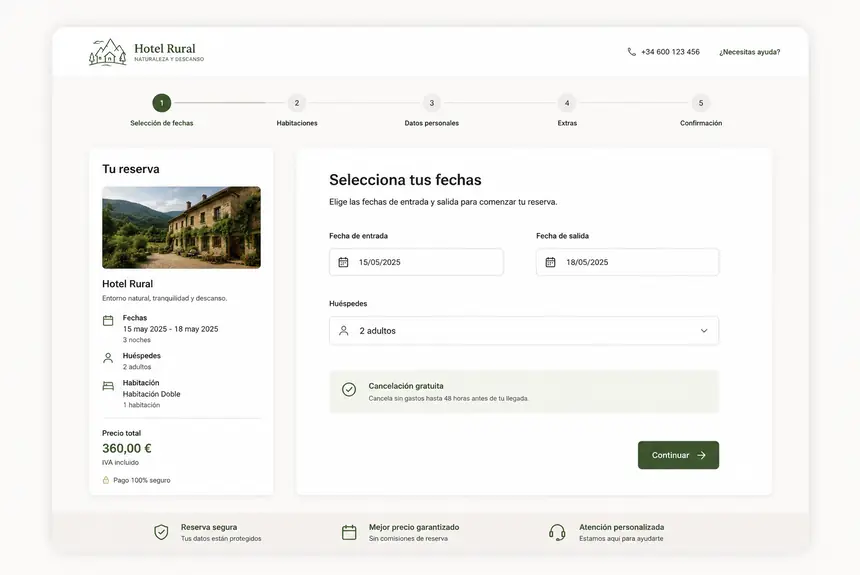Click the phone number +34 600 123 456
The image size is (860, 575).
pyautogui.click(x=670, y=52)
